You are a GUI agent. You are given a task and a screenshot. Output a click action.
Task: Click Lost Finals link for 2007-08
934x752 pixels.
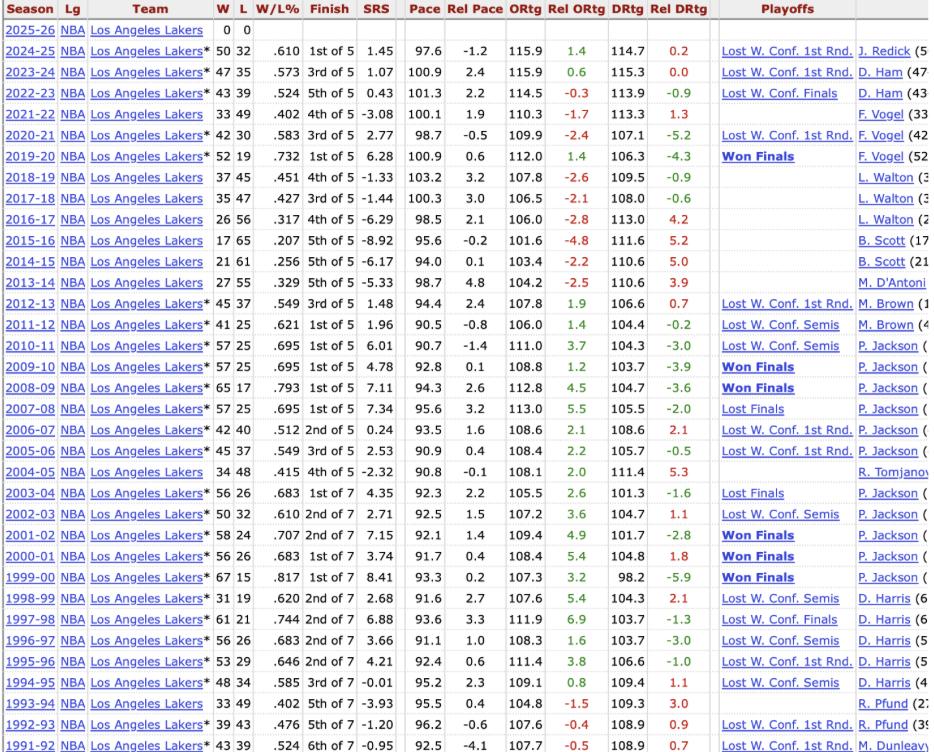[x=752, y=409]
